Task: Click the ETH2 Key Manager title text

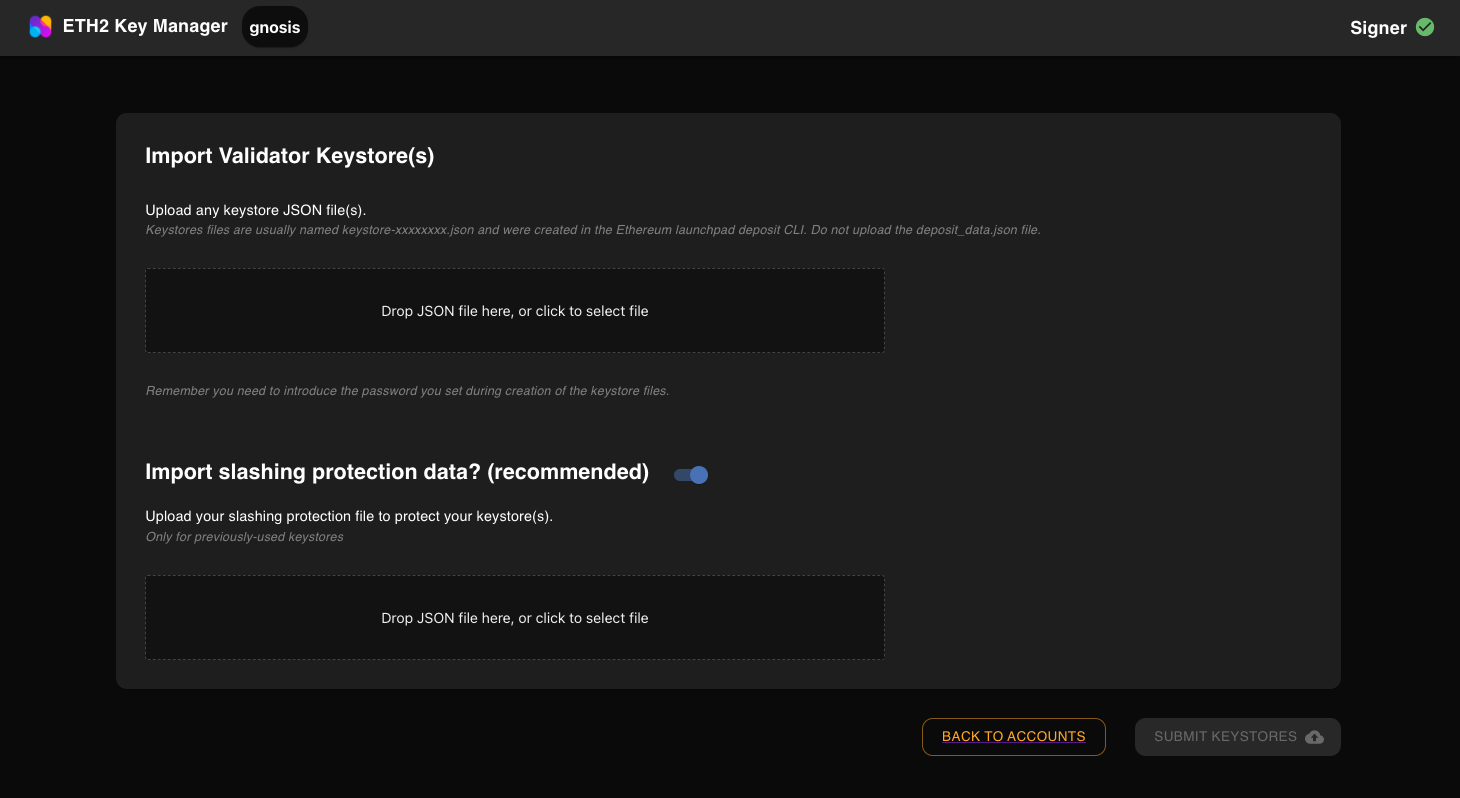Action: click(x=145, y=27)
